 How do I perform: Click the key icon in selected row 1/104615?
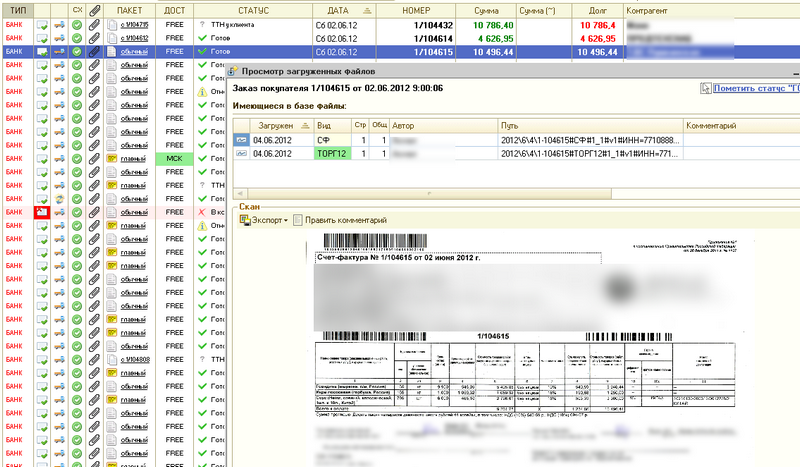pyautogui.click(x=59, y=52)
